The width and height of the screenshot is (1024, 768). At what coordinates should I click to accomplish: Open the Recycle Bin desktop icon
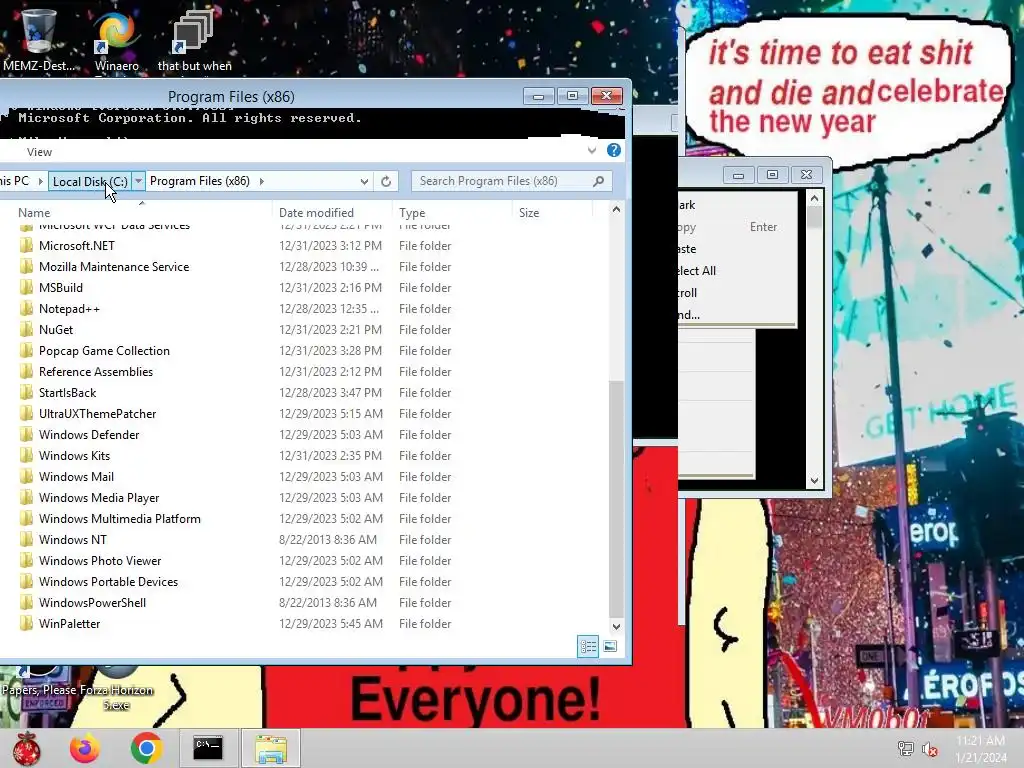pyautogui.click(x=38, y=33)
